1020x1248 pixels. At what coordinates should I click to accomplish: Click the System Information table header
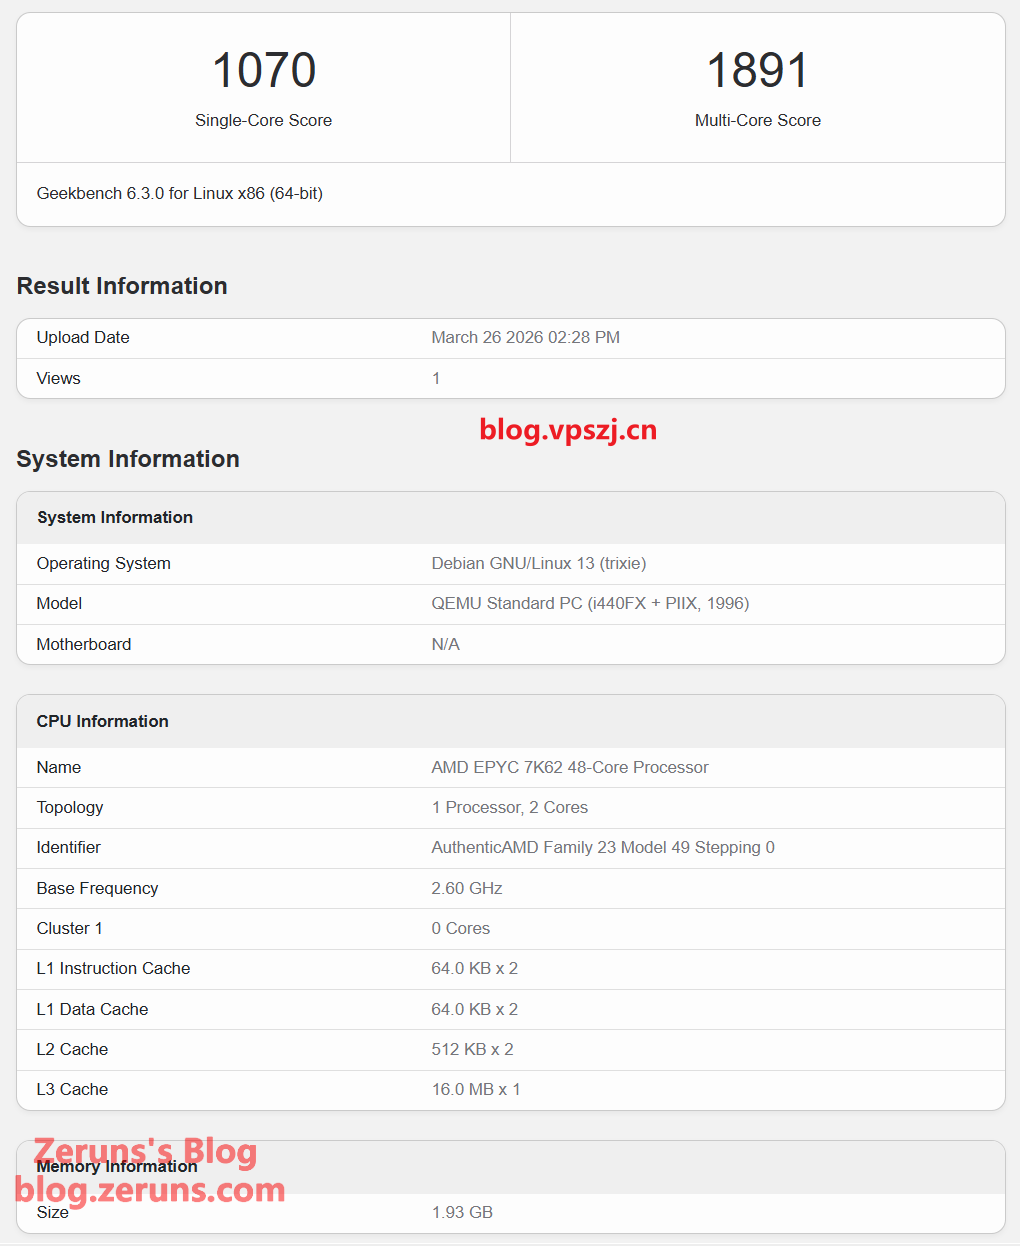(x=115, y=518)
